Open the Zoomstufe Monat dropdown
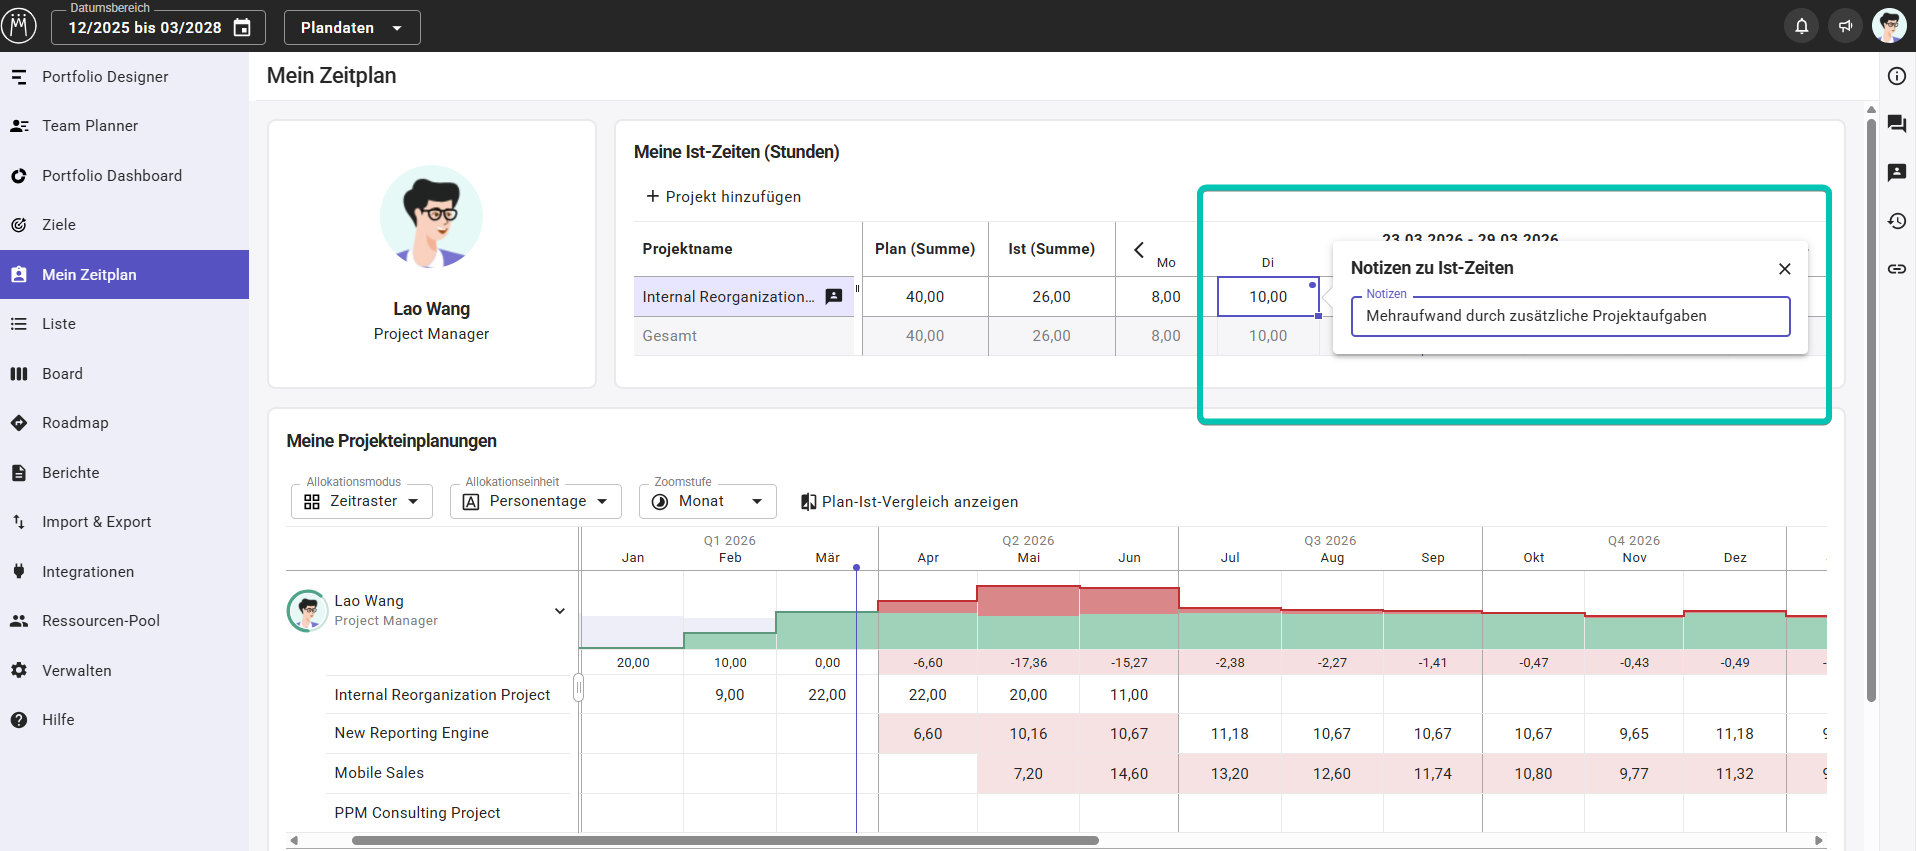This screenshot has height=851, width=1916. (707, 502)
